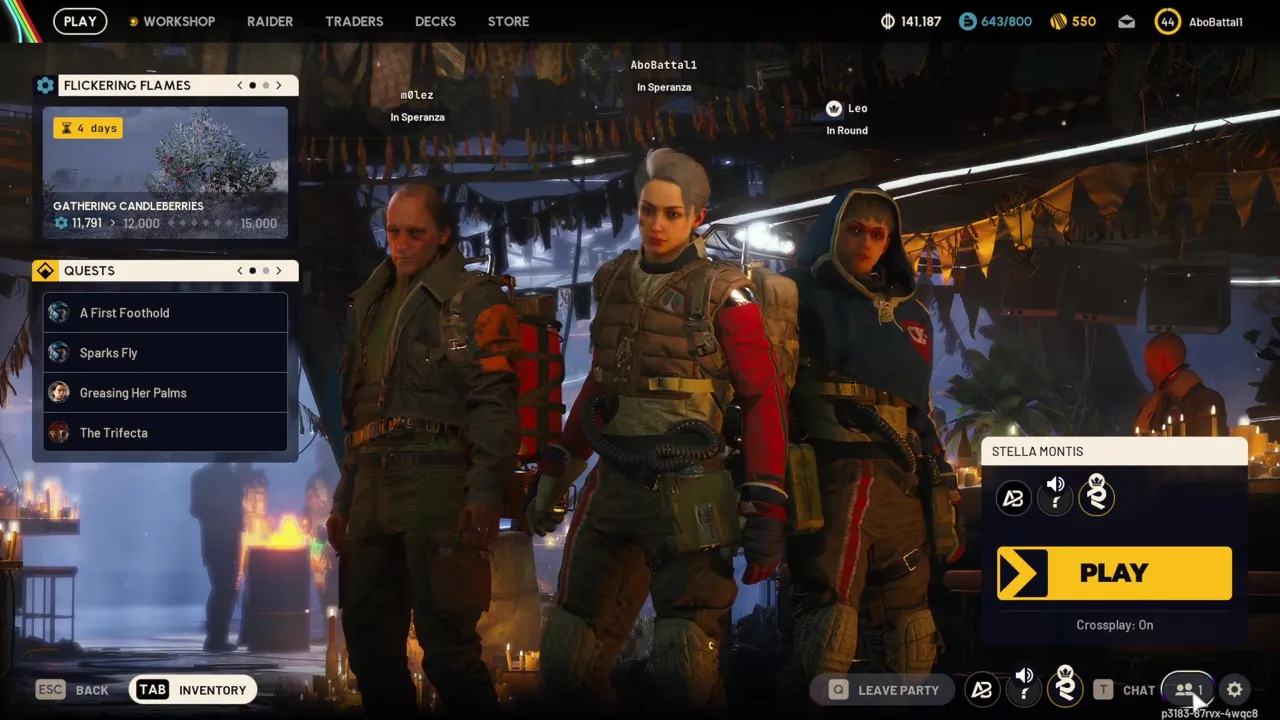Screen dimensions: 1280x720
Task: Select the second page dot in Quests header
Action: tap(266, 271)
